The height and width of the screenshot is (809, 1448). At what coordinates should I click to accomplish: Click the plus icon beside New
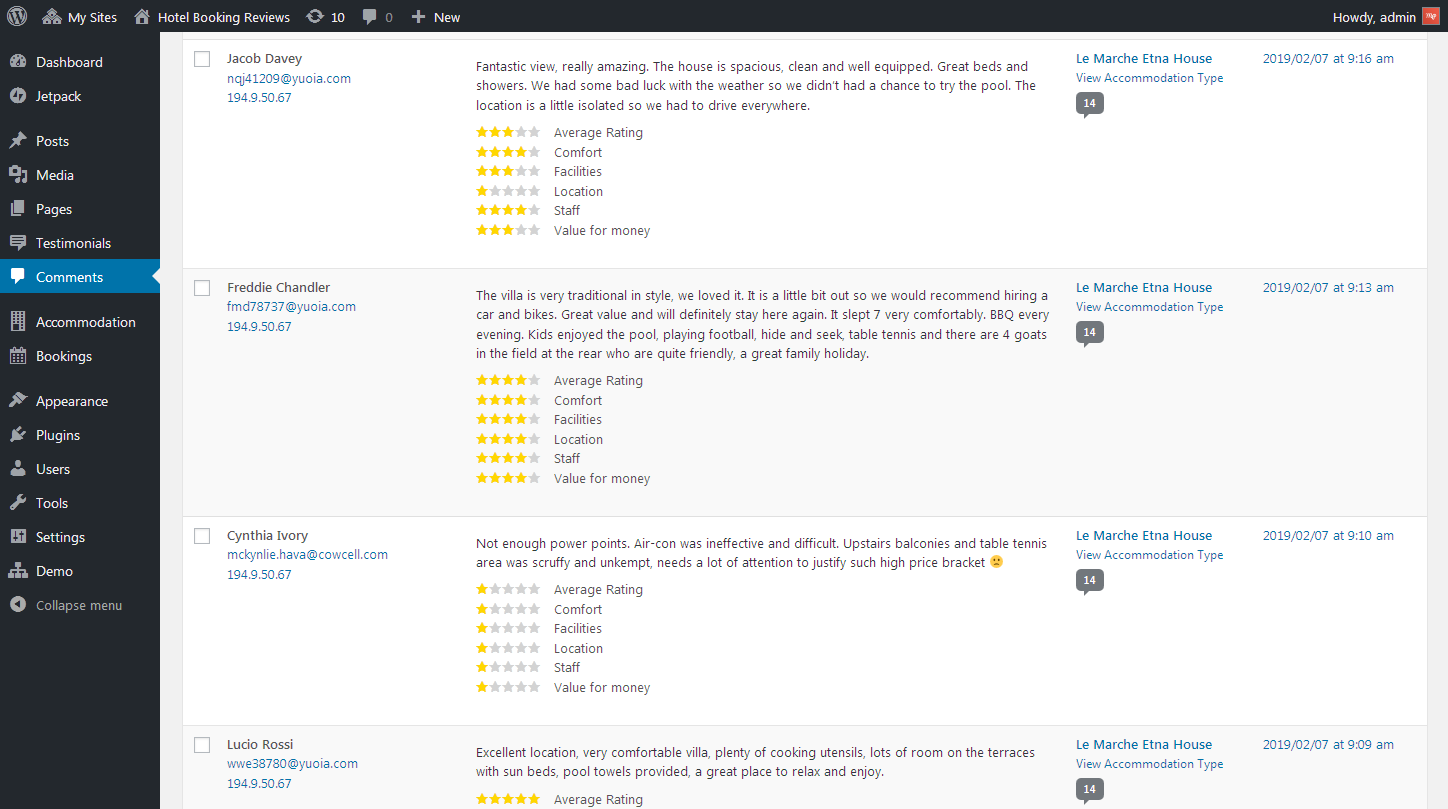tap(418, 17)
